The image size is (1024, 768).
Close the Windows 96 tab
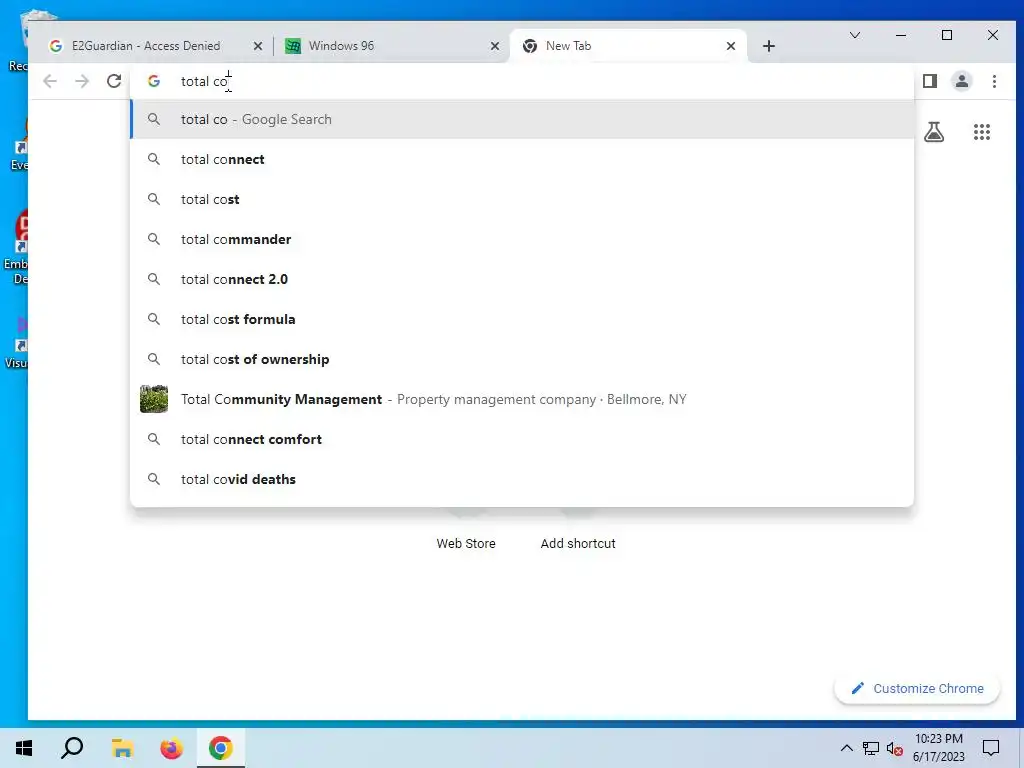pyautogui.click(x=494, y=46)
